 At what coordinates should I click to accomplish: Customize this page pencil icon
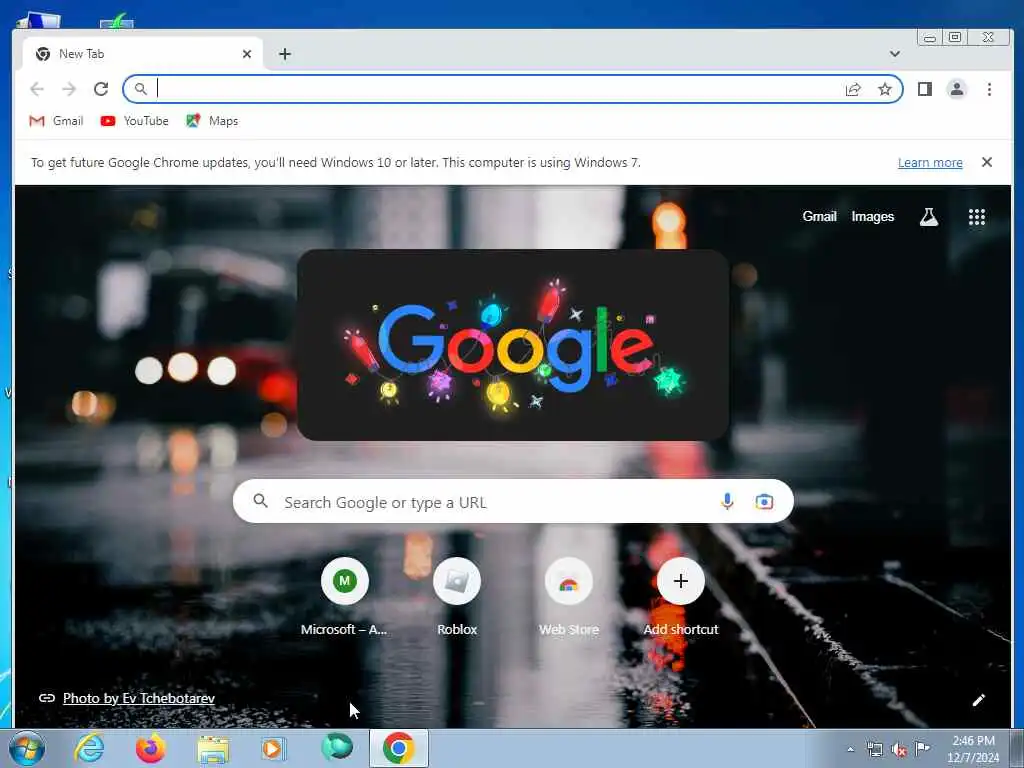click(978, 700)
